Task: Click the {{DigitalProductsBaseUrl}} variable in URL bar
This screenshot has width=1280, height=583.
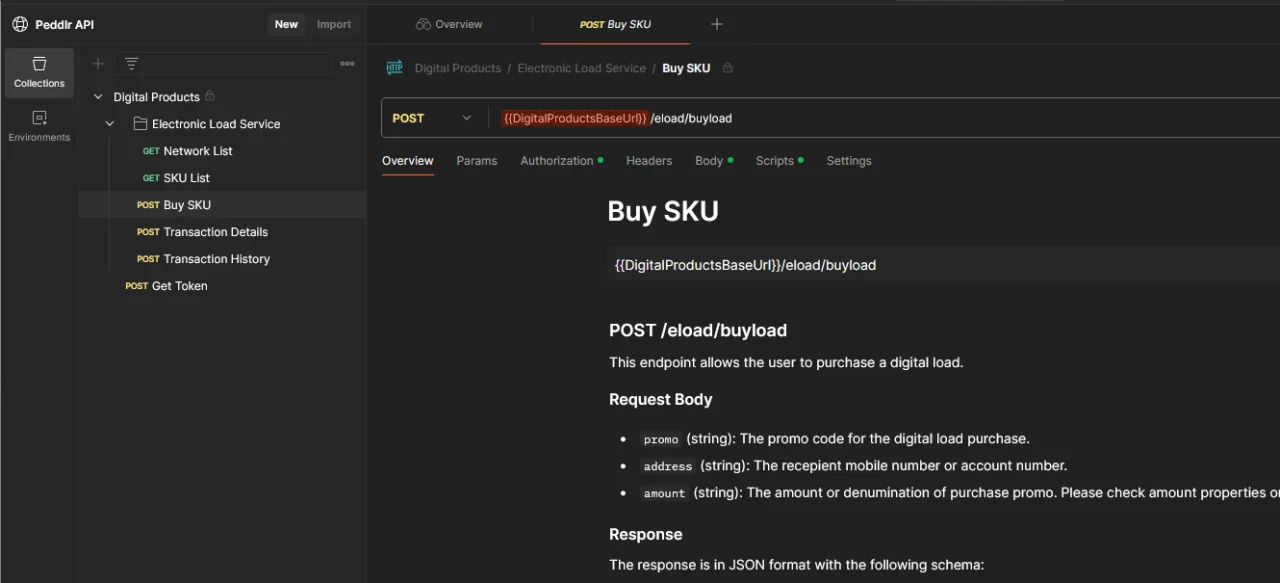Action: click(x=575, y=118)
